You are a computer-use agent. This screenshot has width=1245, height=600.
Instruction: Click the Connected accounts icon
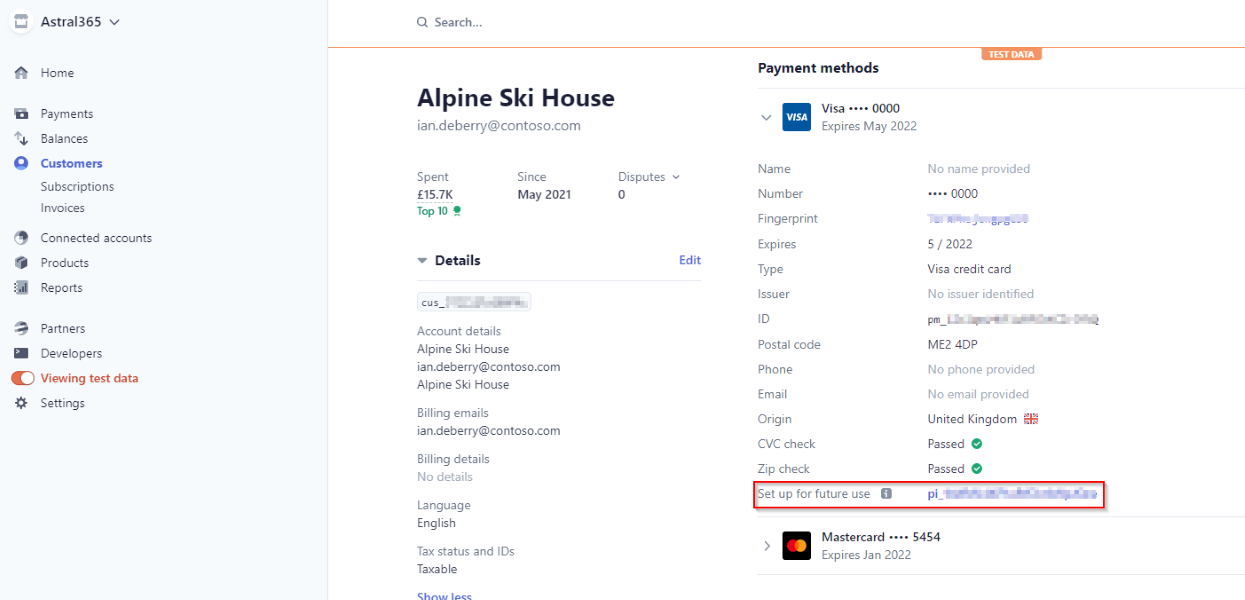pyautogui.click(x=21, y=238)
